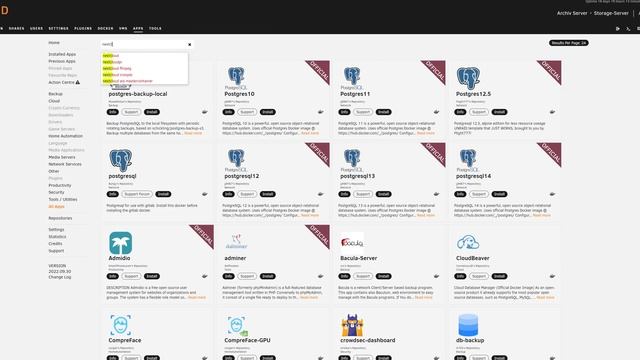Open the Results Per Page 24 selector
The height and width of the screenshot is (360, 640).
pyautogui.click(x=569, y=43)
